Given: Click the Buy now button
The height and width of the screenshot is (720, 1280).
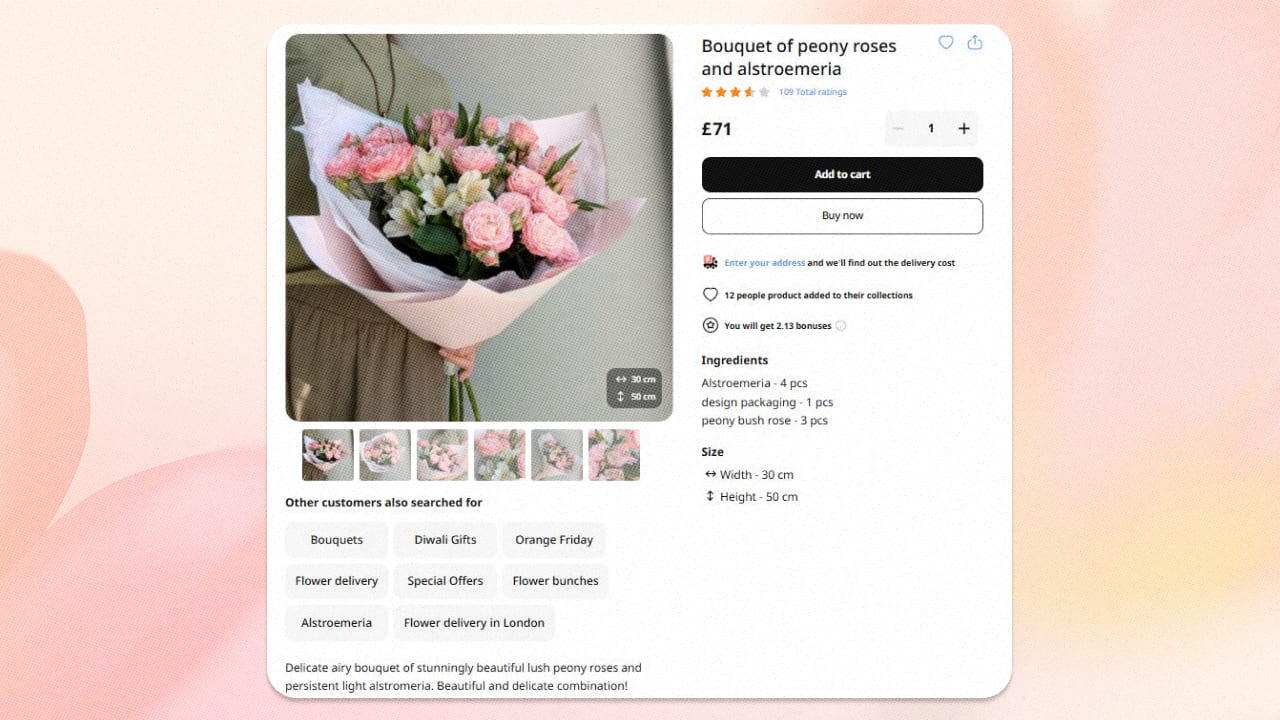Looking at the screenshot, I should (x=842, y=216).
